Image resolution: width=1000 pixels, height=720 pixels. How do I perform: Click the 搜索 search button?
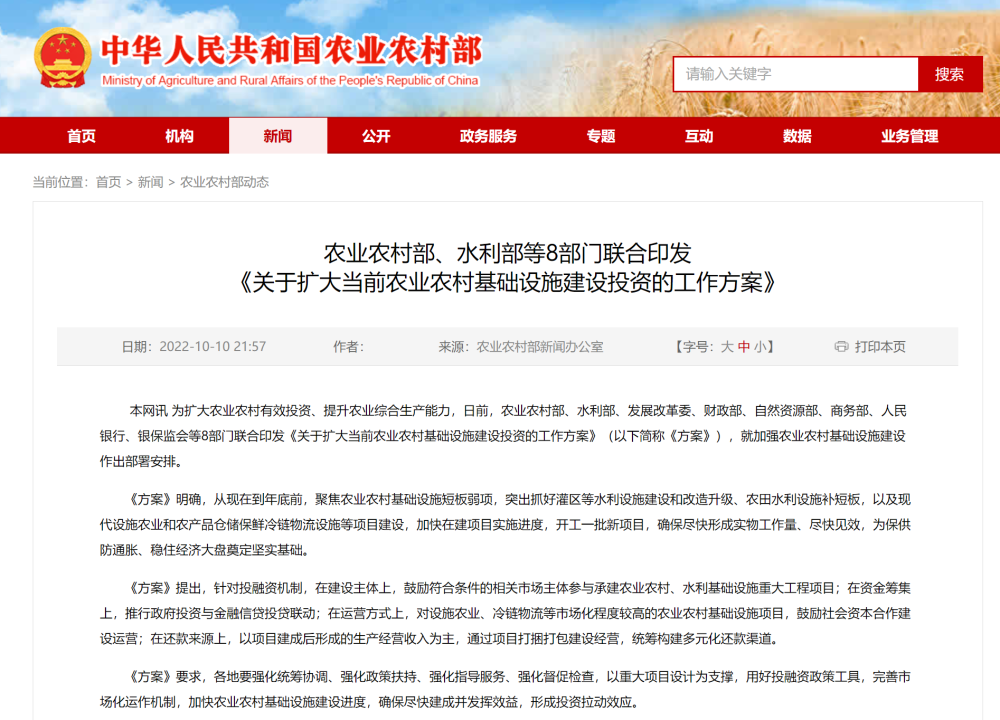pyautogui.click(x=949, y=74)
